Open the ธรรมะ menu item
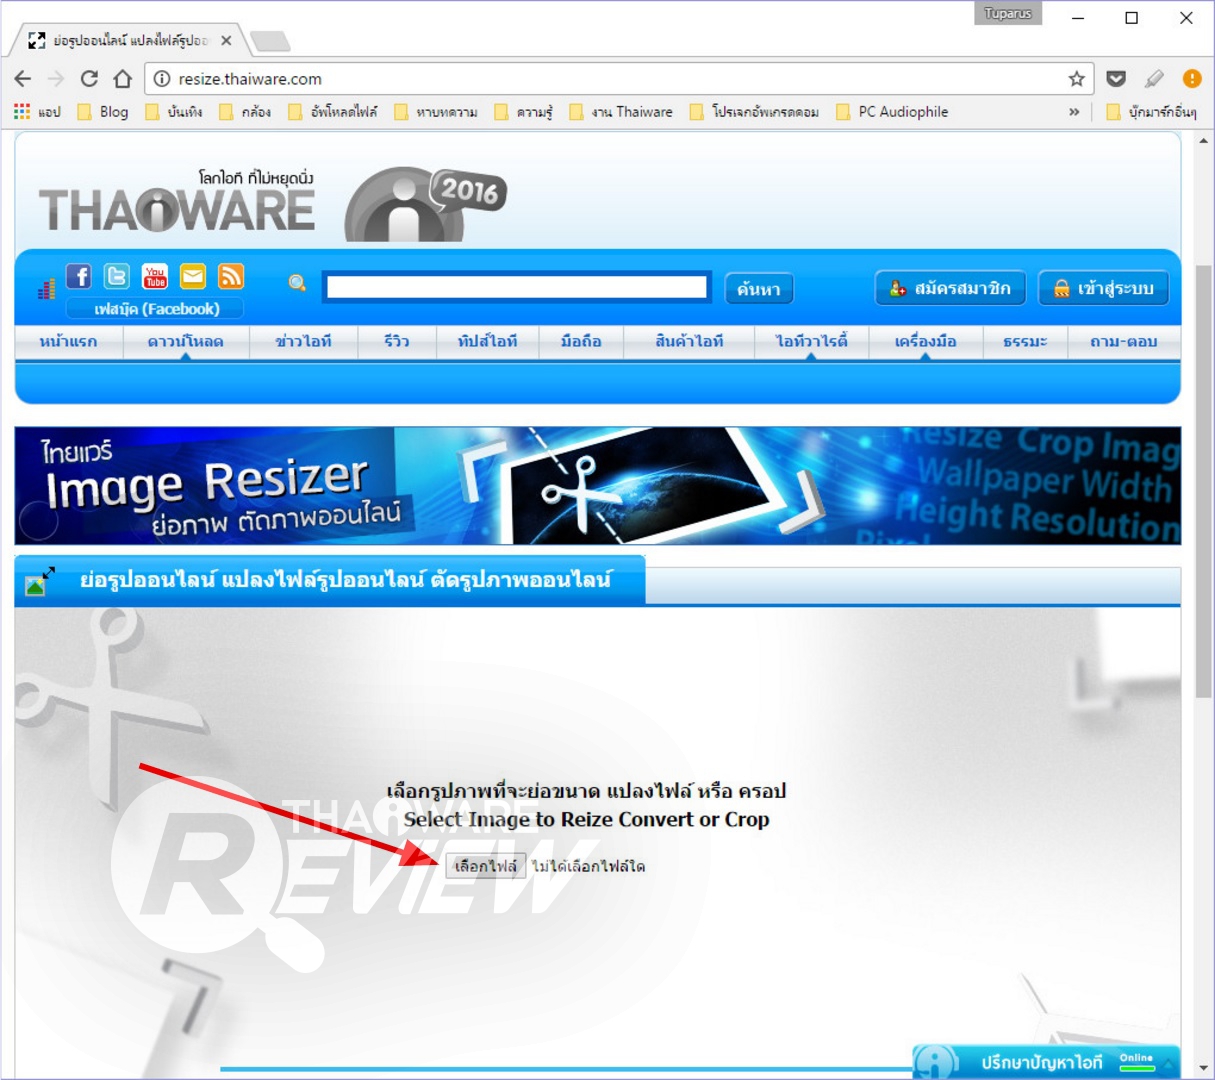 point(1025,341)
